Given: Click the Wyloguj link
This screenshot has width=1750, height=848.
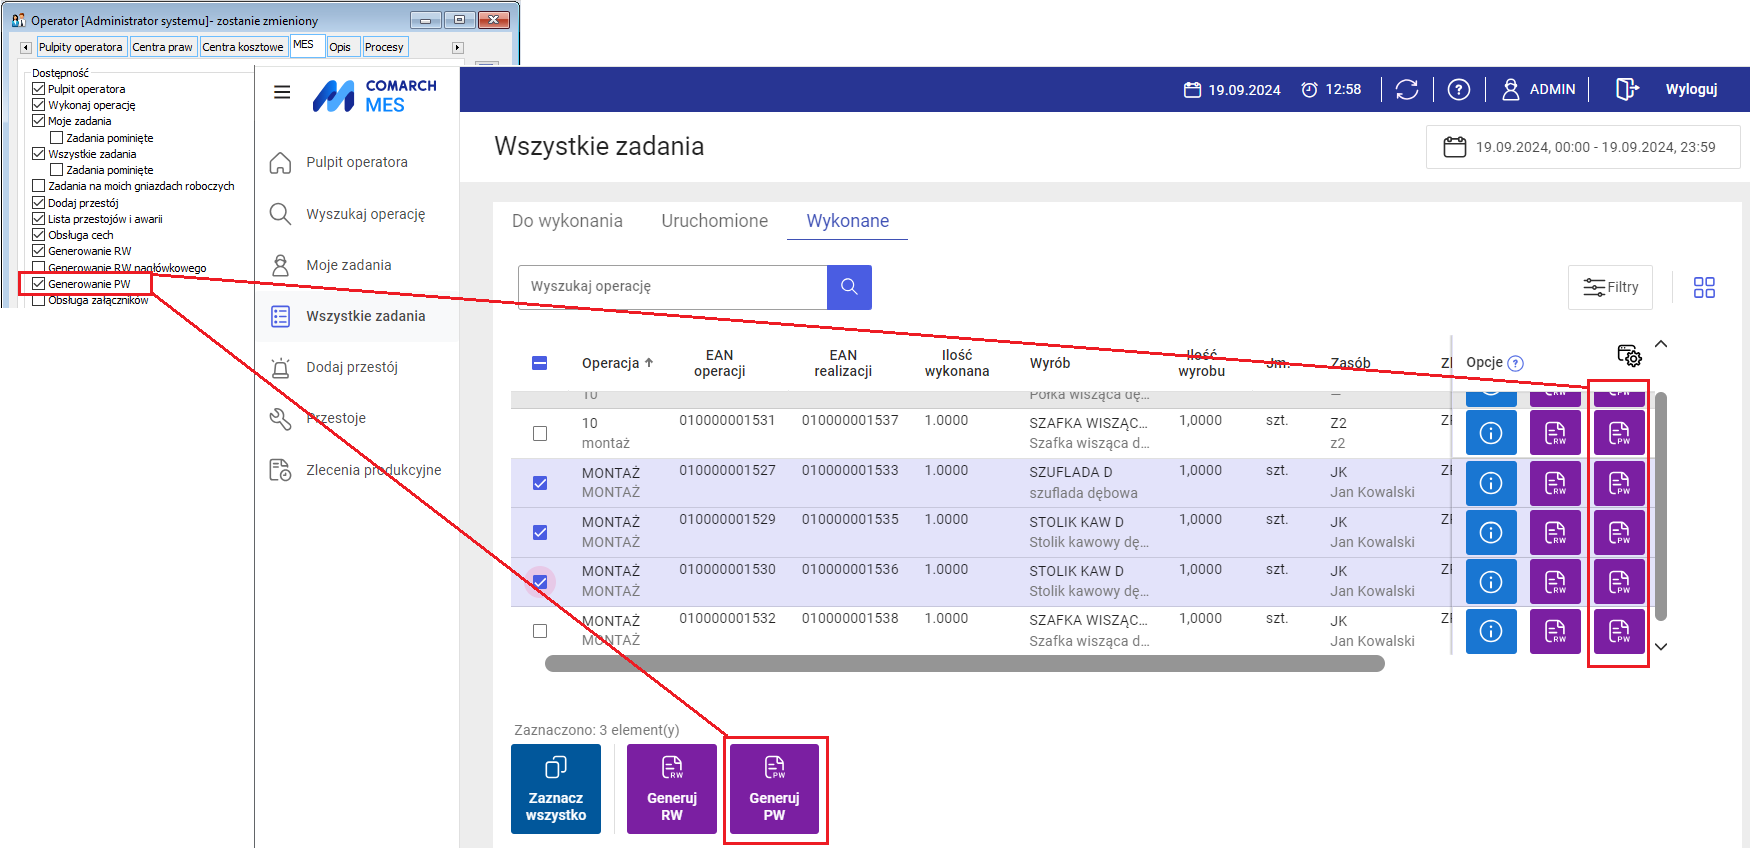Looking at the screenshot, I should [x=1691, y=89].
